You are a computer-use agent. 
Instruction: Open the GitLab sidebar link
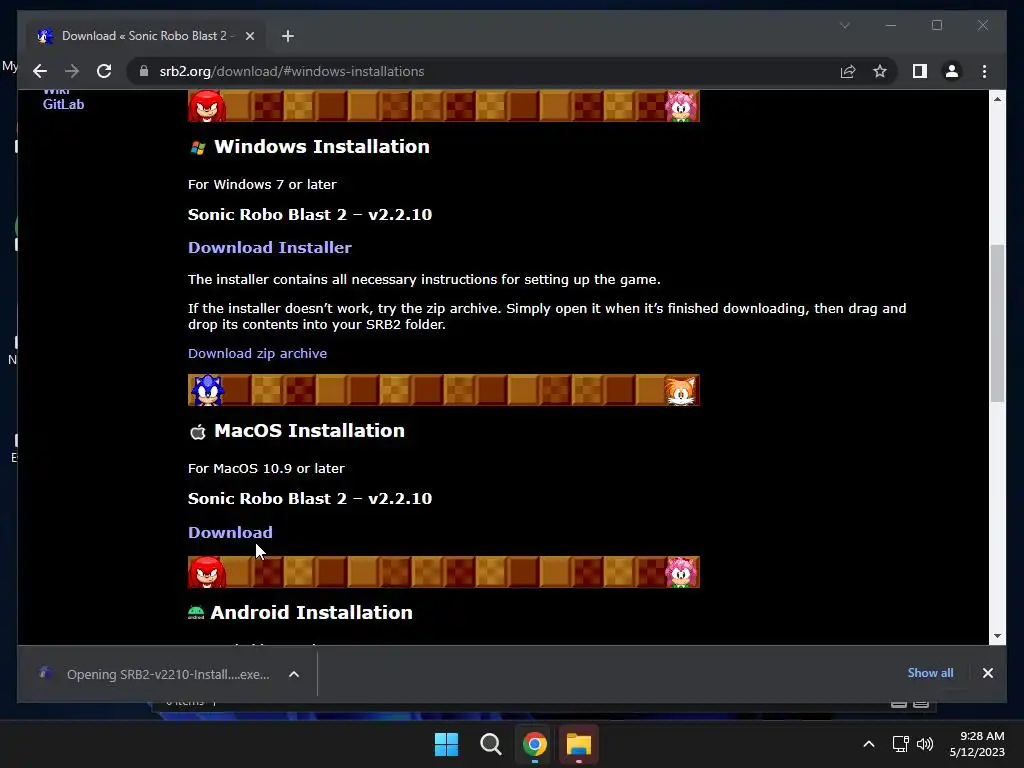click(63, 104)
